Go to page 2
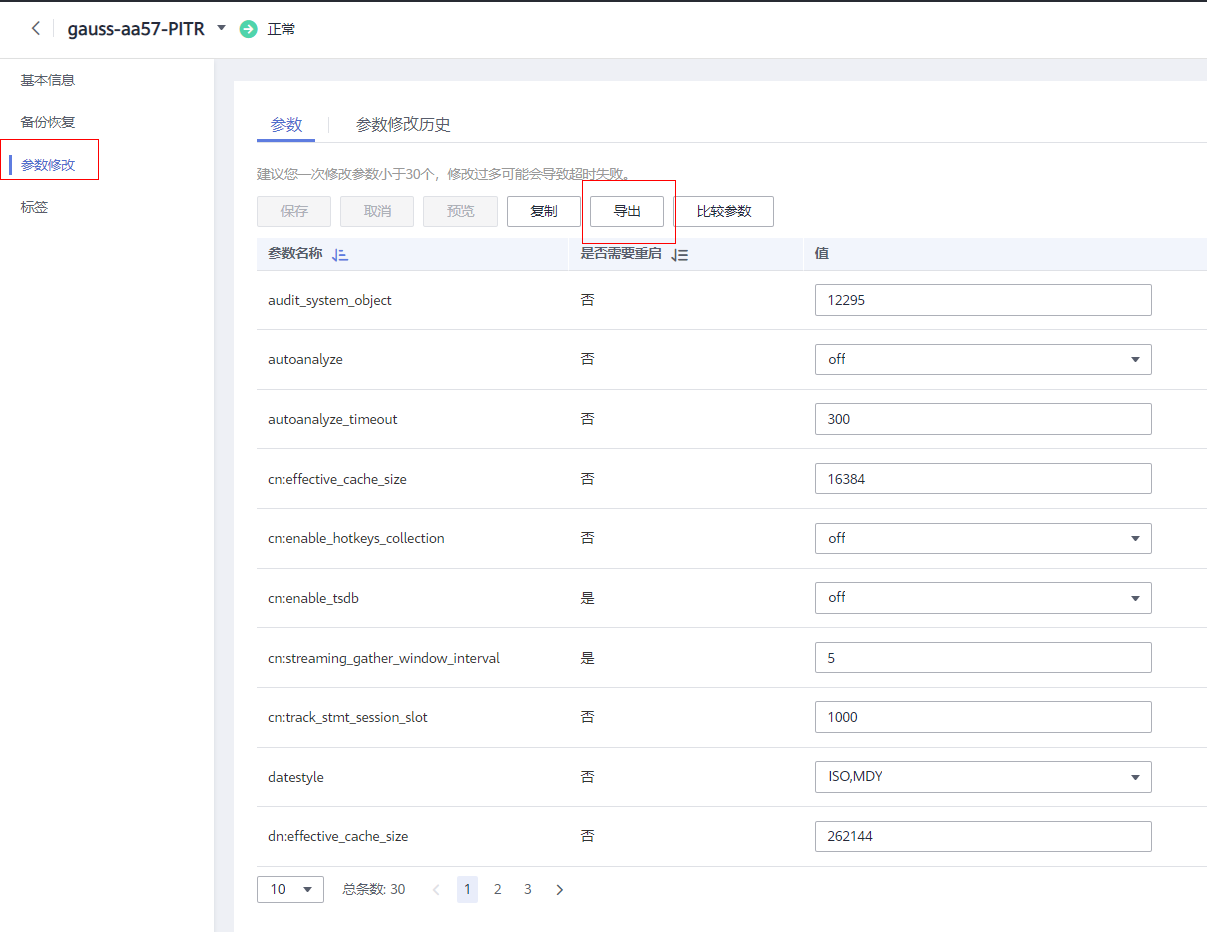 [497, 889]
